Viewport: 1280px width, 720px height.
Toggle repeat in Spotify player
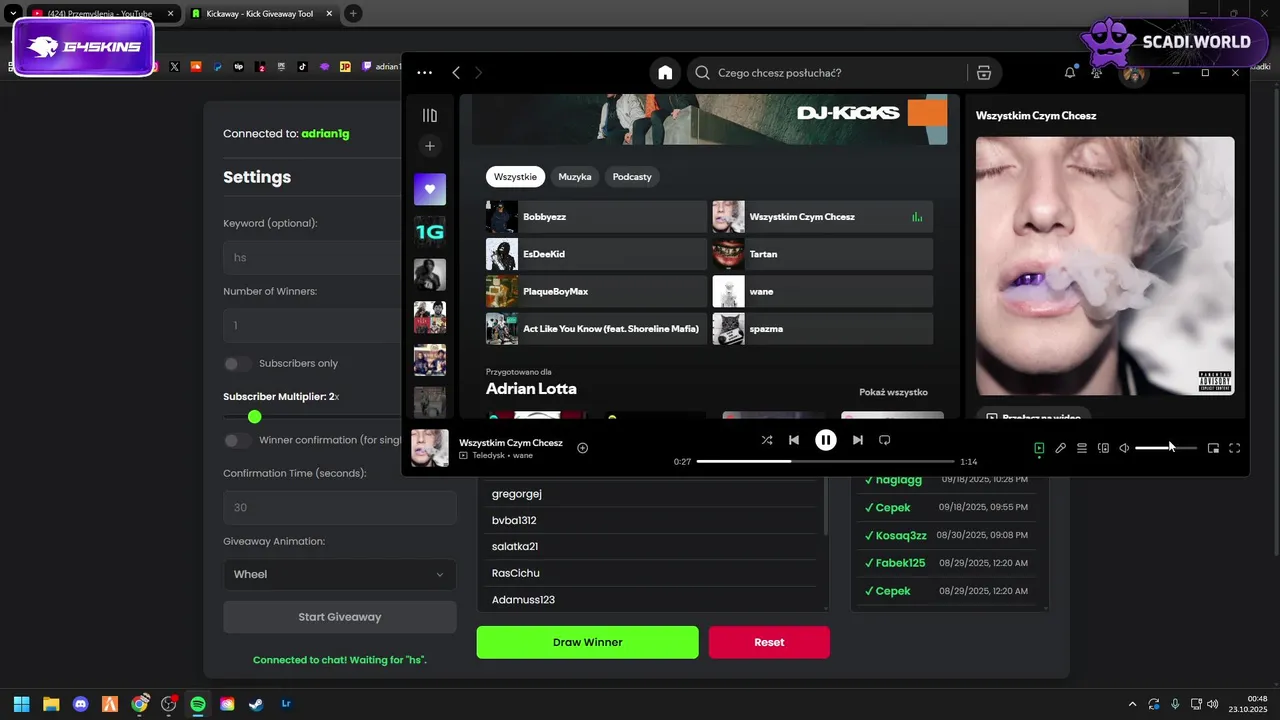884,440
